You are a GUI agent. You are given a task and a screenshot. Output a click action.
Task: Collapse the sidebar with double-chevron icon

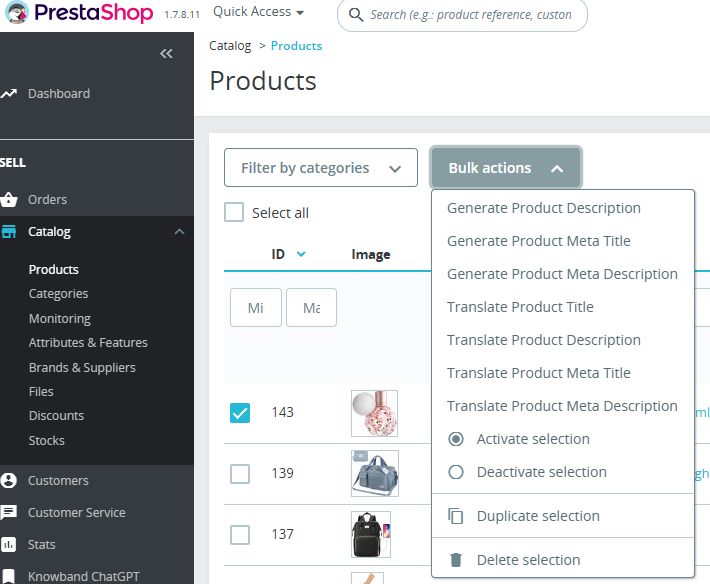pos(166,54)
